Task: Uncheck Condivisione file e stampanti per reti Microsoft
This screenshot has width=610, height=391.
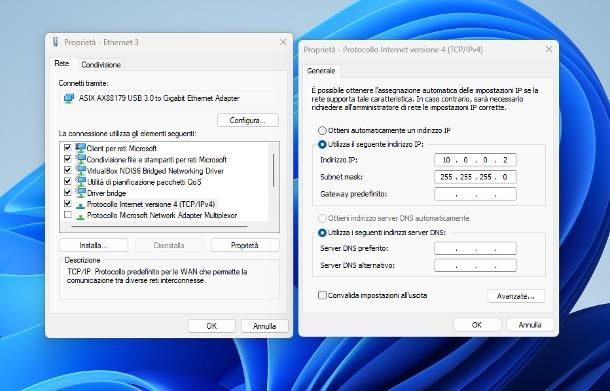Action: click(68, 159)
